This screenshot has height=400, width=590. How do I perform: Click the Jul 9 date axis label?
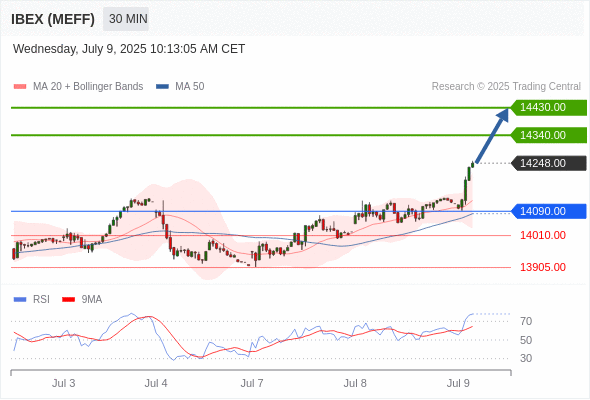point(458,383)
